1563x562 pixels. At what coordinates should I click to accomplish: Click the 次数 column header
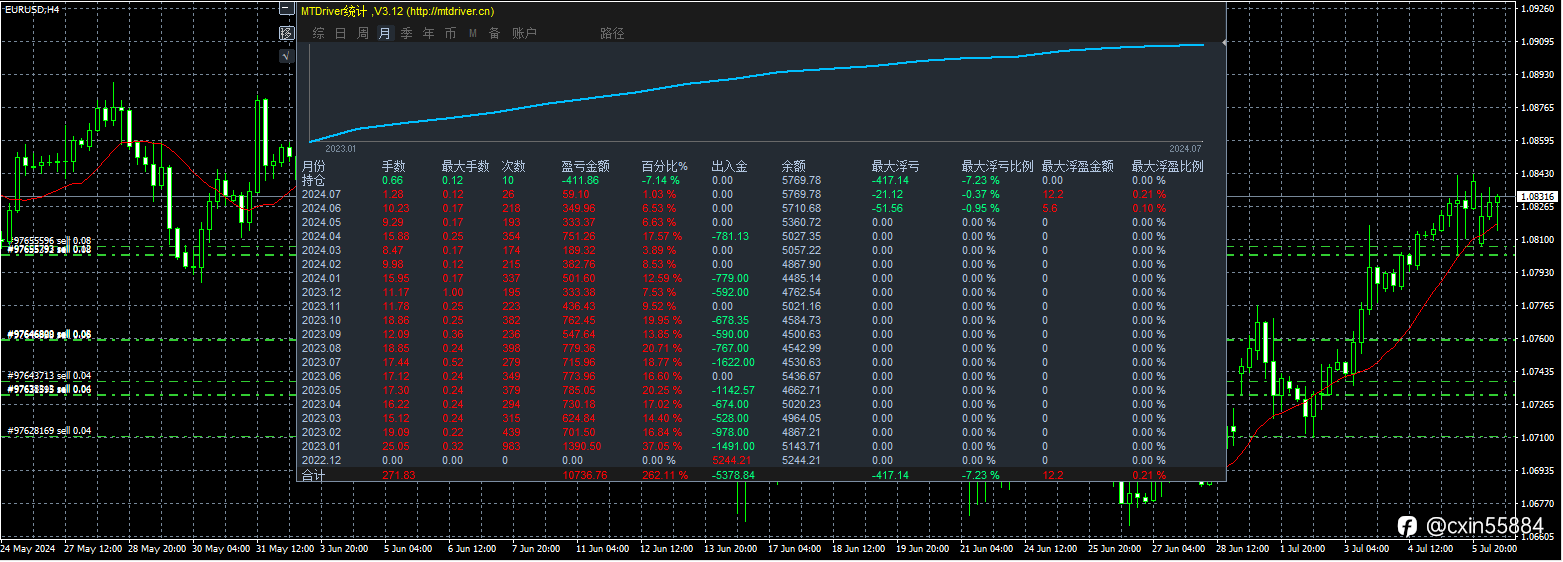tap(514, 167)
